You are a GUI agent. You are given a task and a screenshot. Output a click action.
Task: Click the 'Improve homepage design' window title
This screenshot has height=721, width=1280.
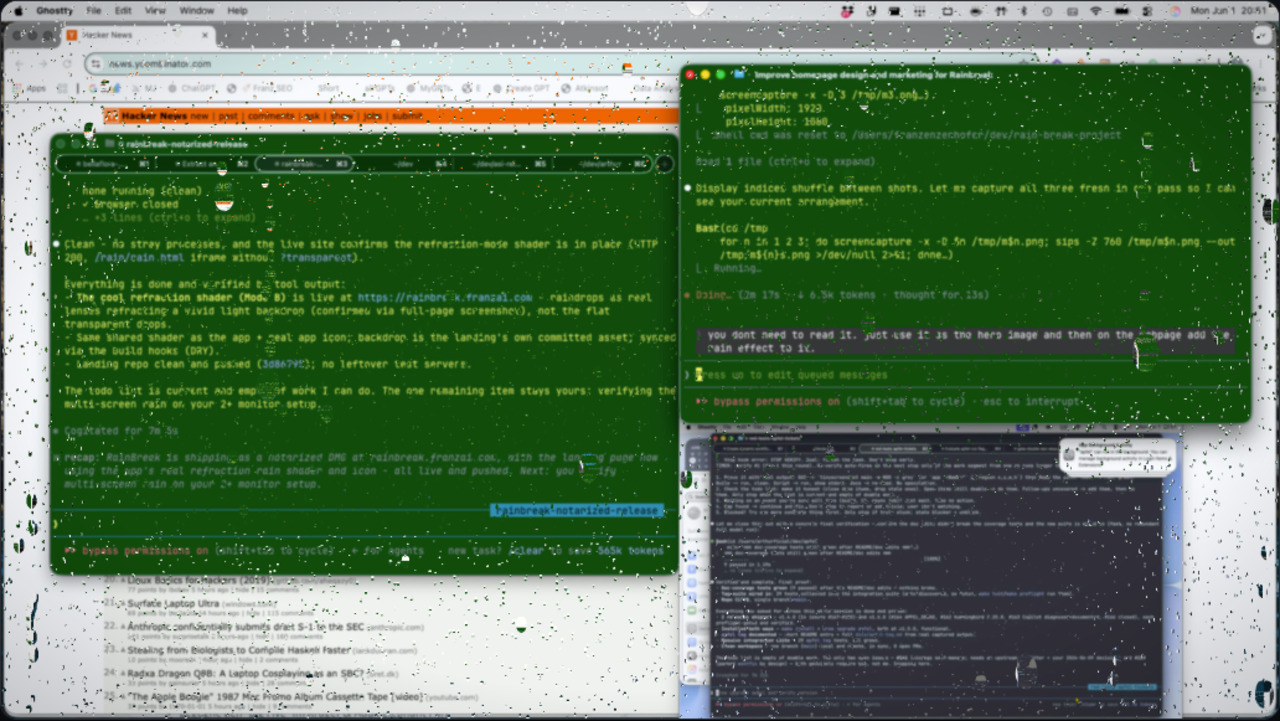(873, 75)
